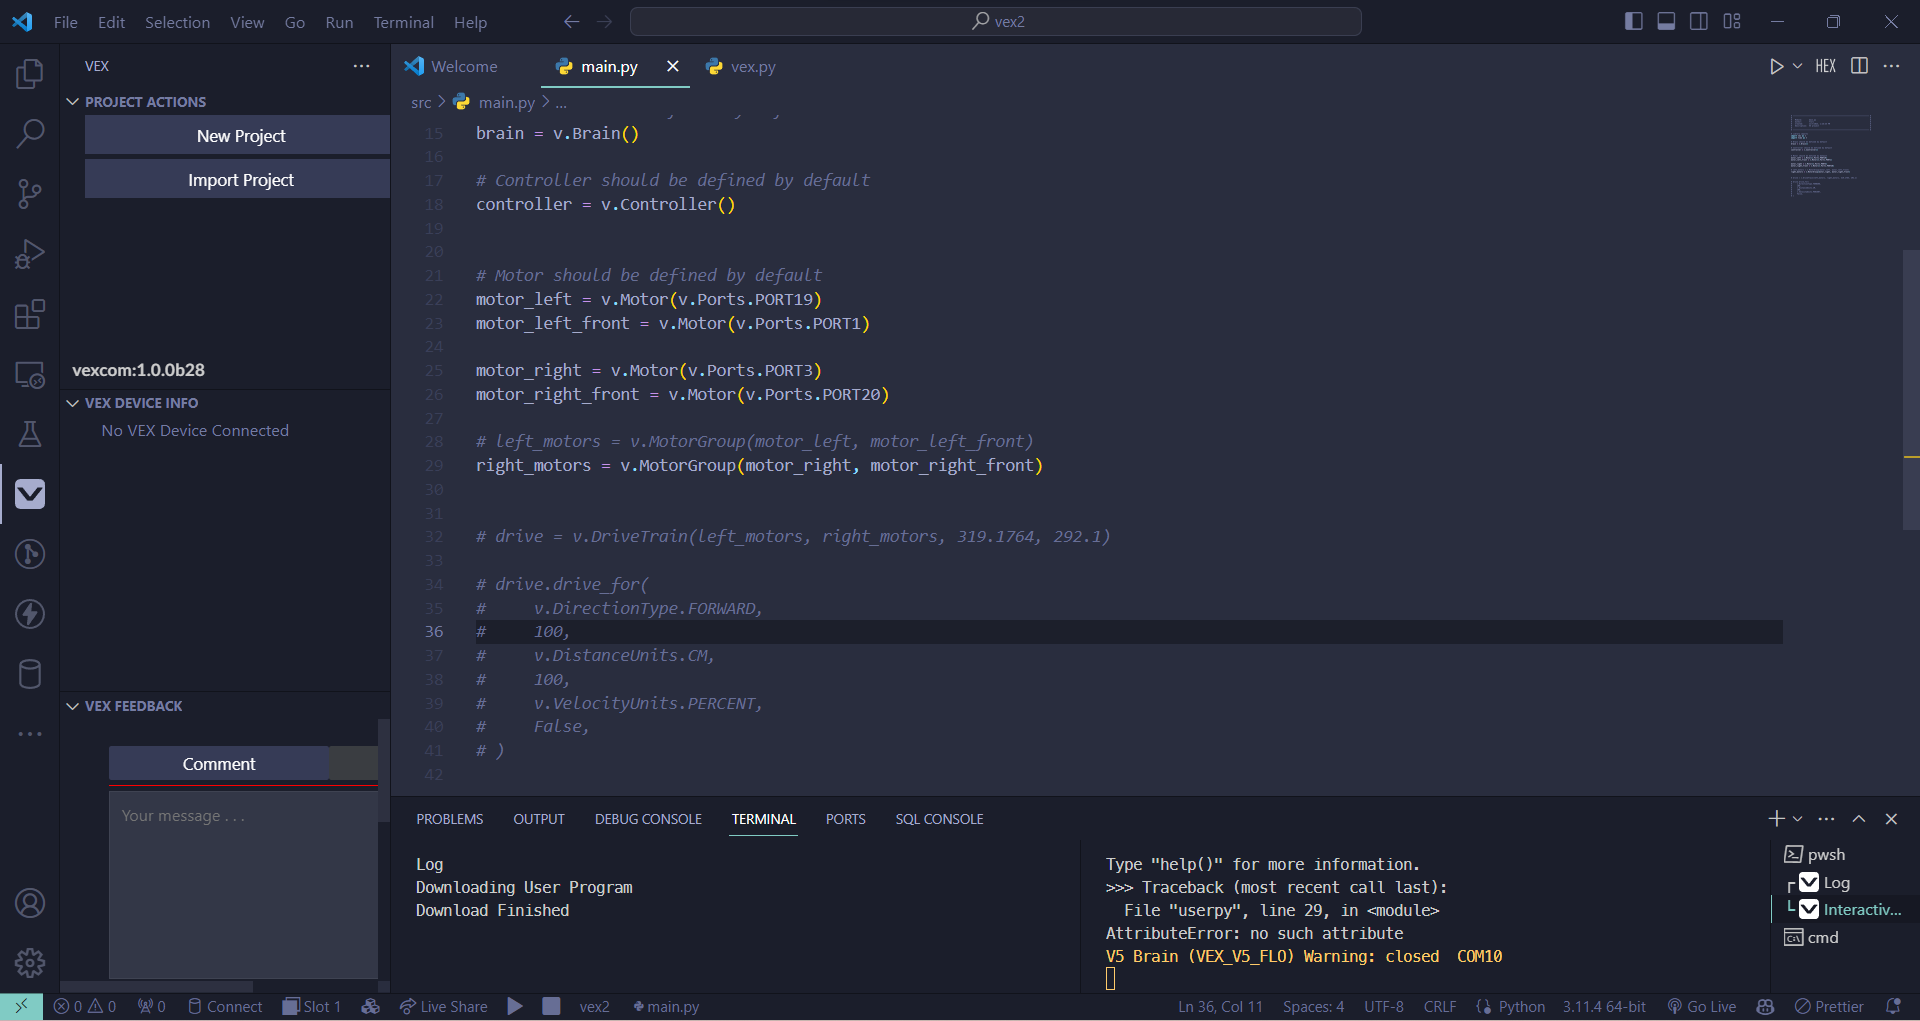
Task: Switch to the PROBLEMS panel tab
Action: 450,819
